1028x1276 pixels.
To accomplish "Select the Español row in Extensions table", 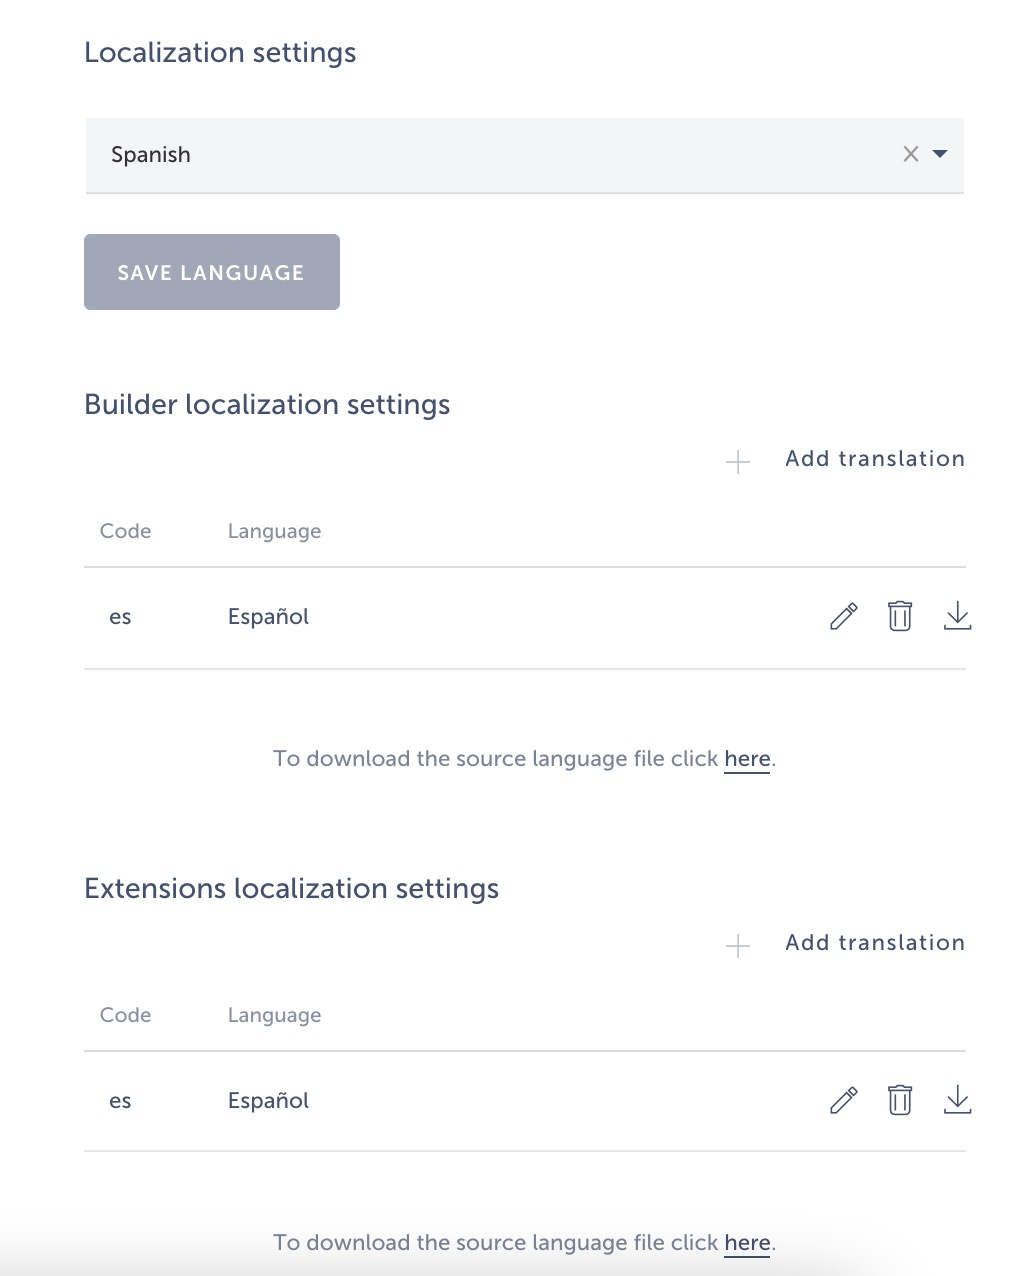I will (525, 1101).
